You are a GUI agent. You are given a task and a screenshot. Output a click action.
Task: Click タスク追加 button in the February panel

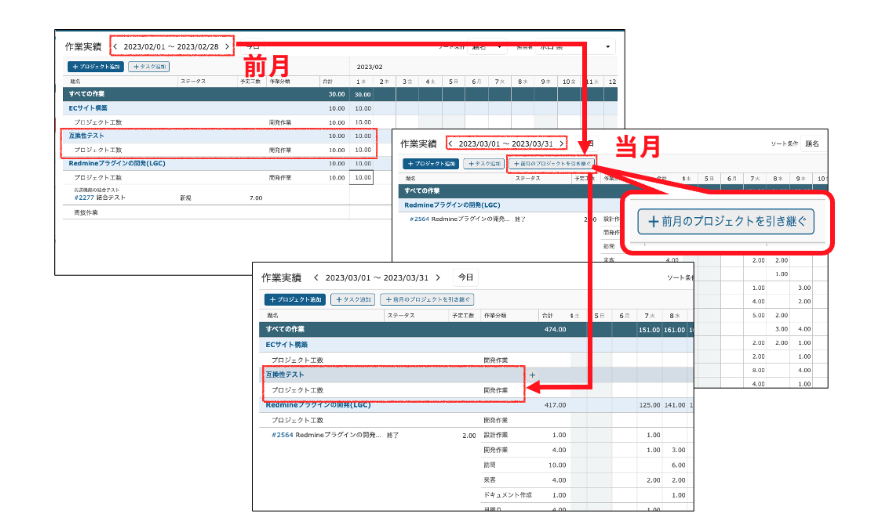(x=148, y=66)
